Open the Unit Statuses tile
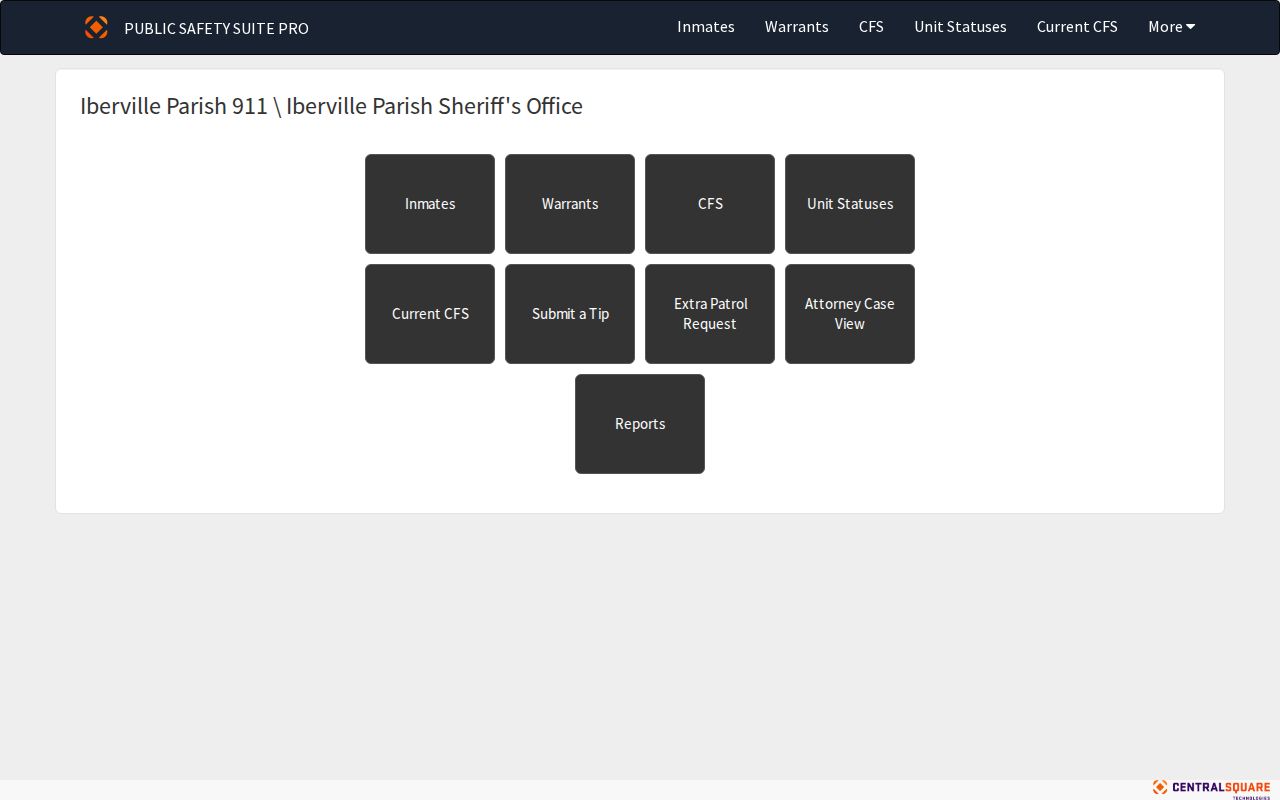The image size is (1280, 800). coord(850,204)
